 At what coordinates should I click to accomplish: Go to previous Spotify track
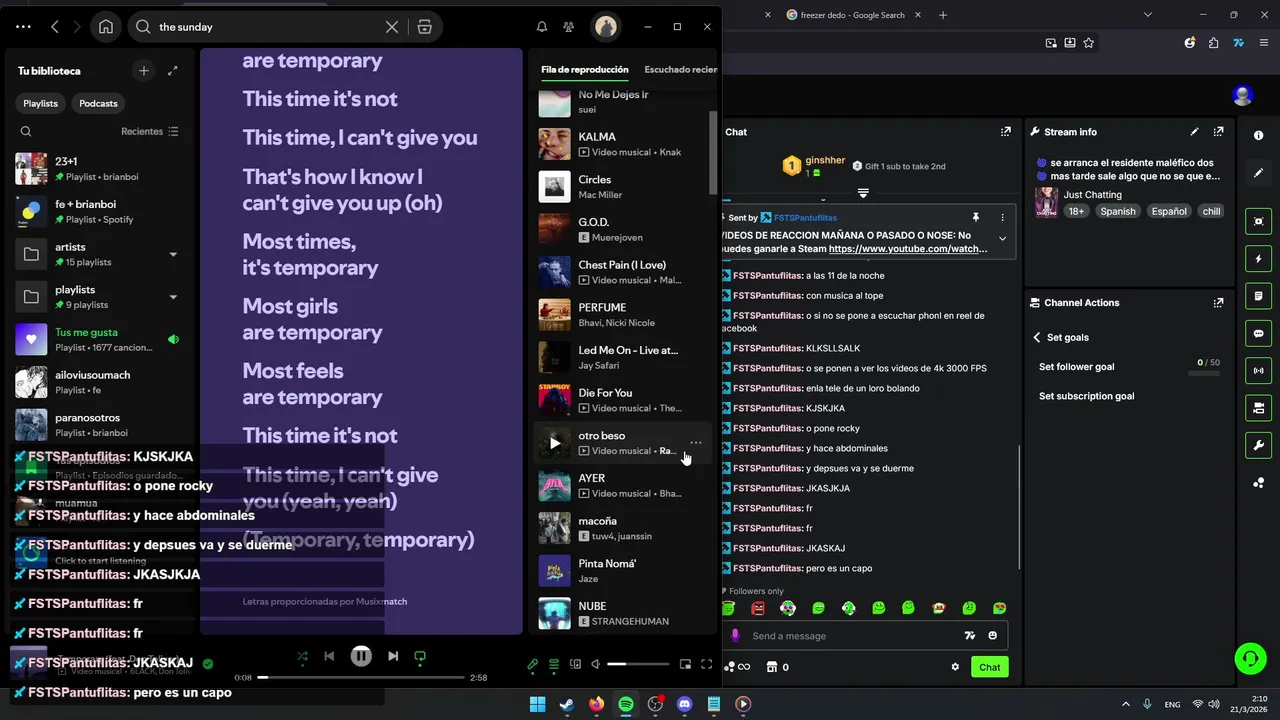coord(329,656)
